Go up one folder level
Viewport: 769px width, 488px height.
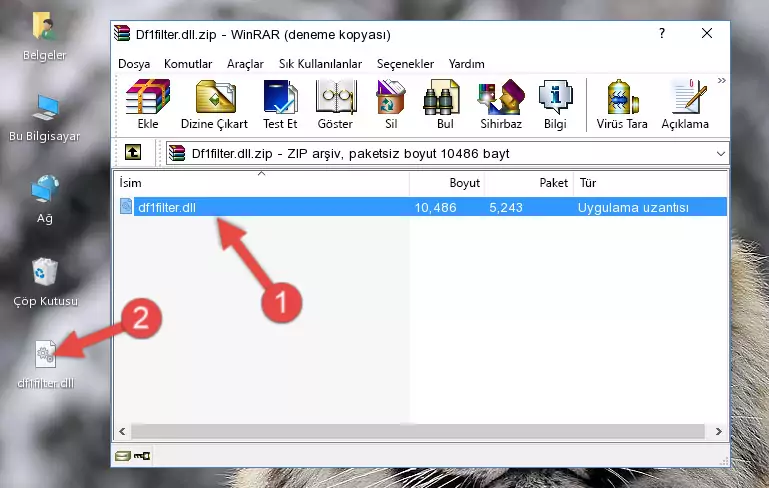pos(133,153)
